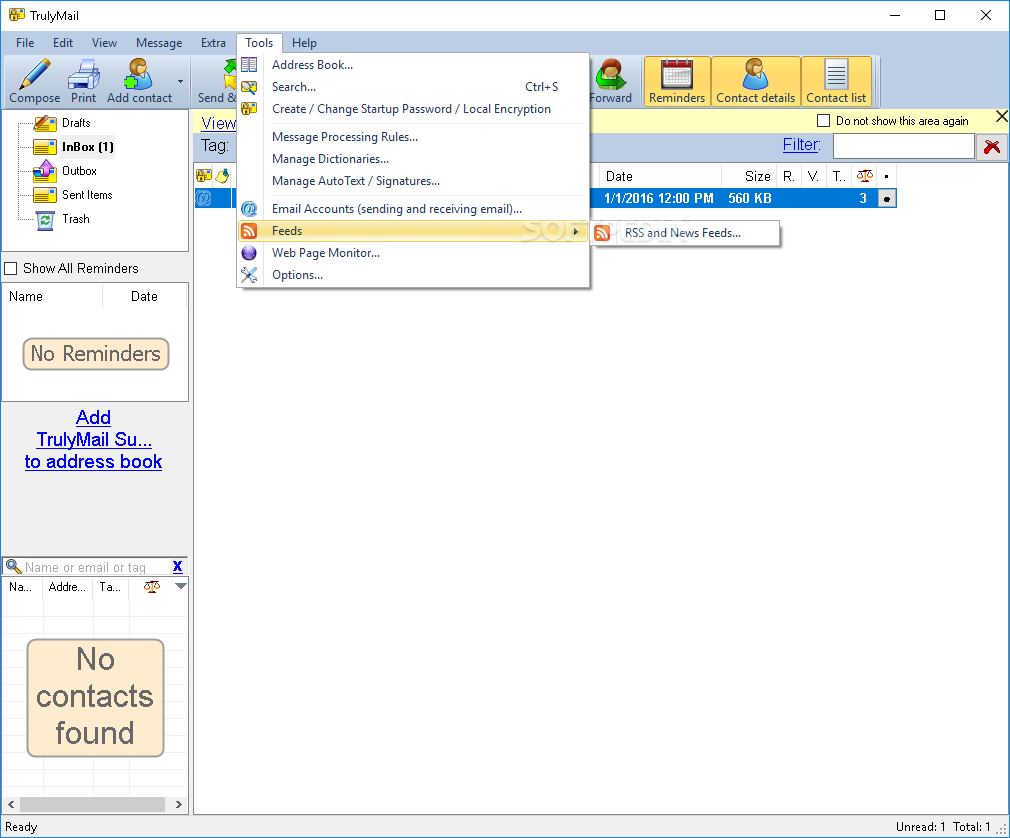
Task: Choose Search... from the Tools menu
Action: tap(413, 86)
